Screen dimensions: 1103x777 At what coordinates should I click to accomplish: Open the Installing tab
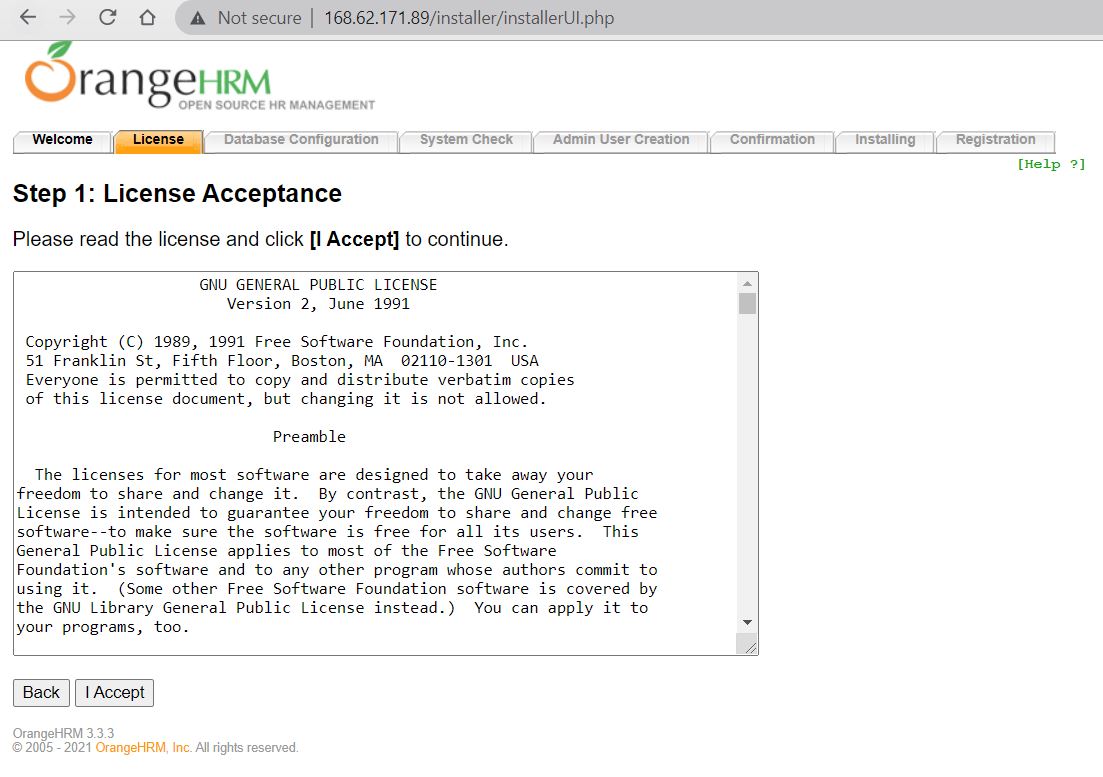(885, 140)
